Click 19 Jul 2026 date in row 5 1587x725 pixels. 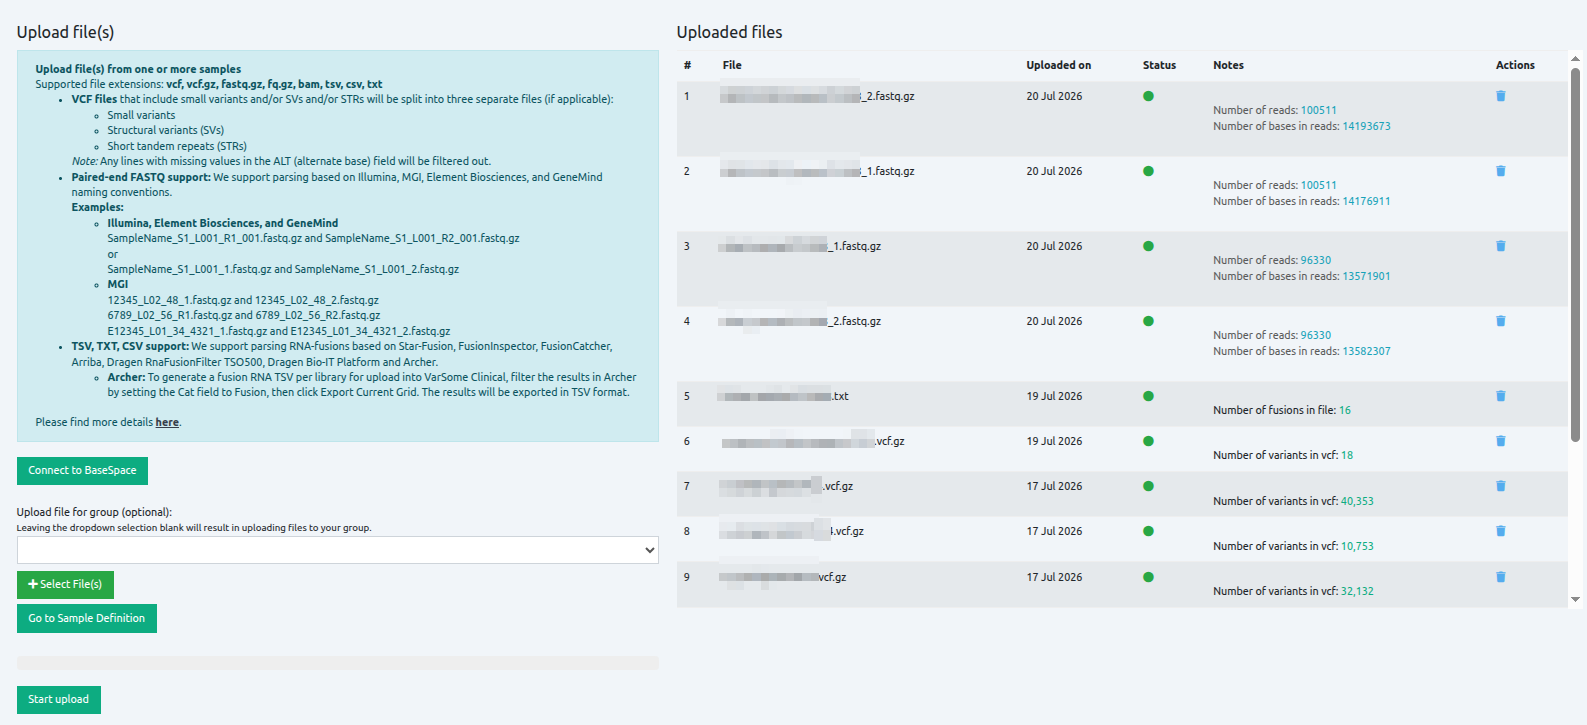click(1054, 396)
